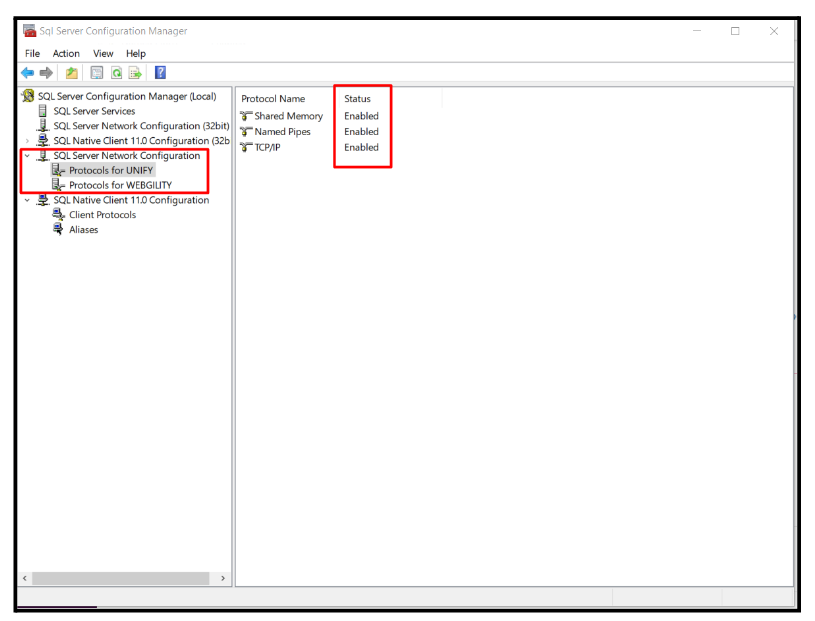
Task: Refresh the view with the Refresh toolbar icon
Action: click(x=116, y=72)
